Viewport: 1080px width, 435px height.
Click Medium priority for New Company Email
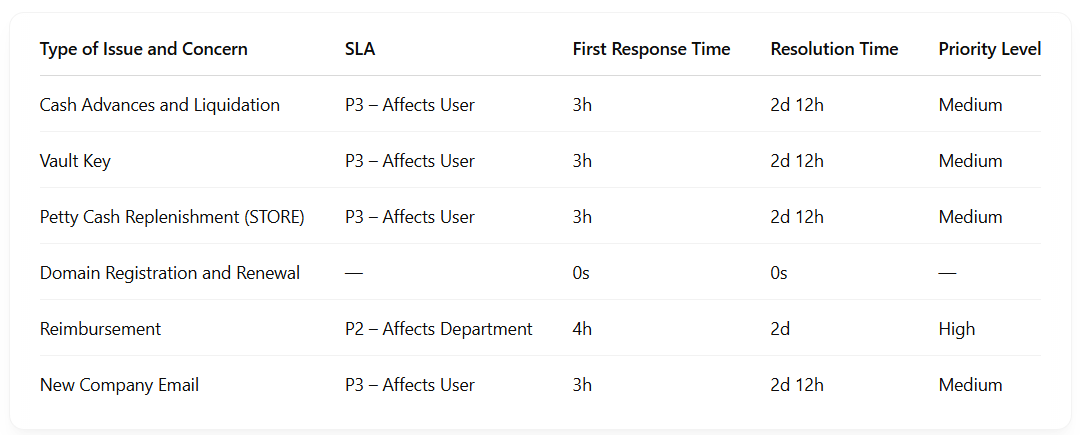coord(970,385)
